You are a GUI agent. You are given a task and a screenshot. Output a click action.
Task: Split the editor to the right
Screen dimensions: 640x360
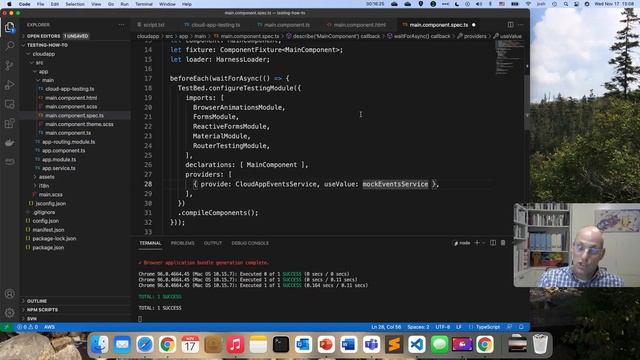coord(510,25)
